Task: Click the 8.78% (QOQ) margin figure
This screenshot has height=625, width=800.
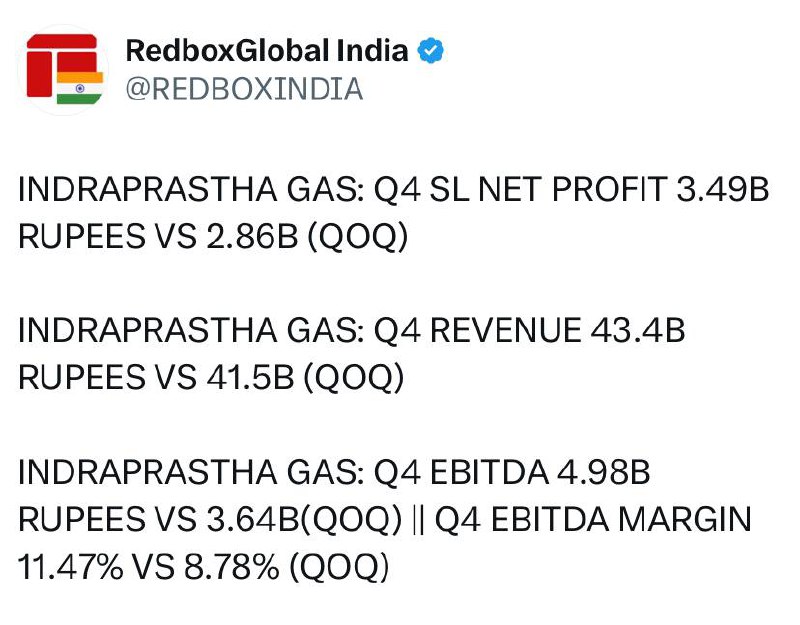Action: [x=286, y=566]
